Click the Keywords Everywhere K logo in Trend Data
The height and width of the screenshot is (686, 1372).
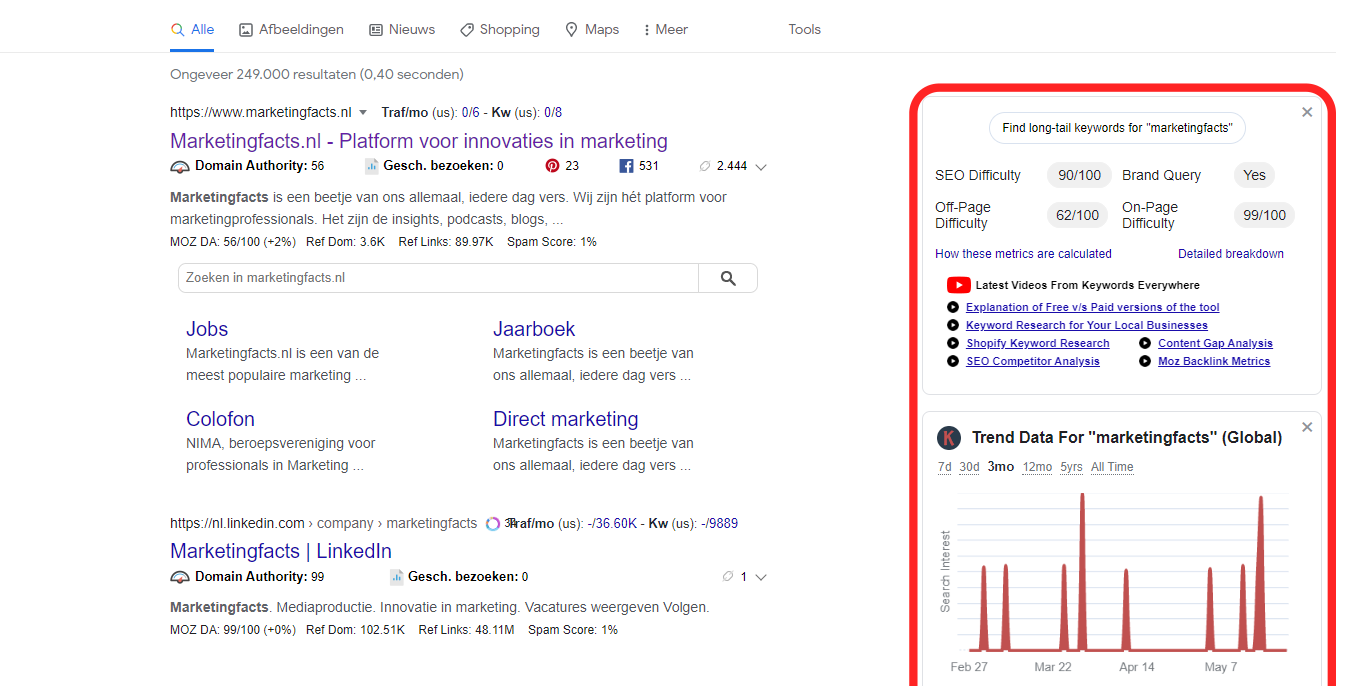click(x=949, y=438)
